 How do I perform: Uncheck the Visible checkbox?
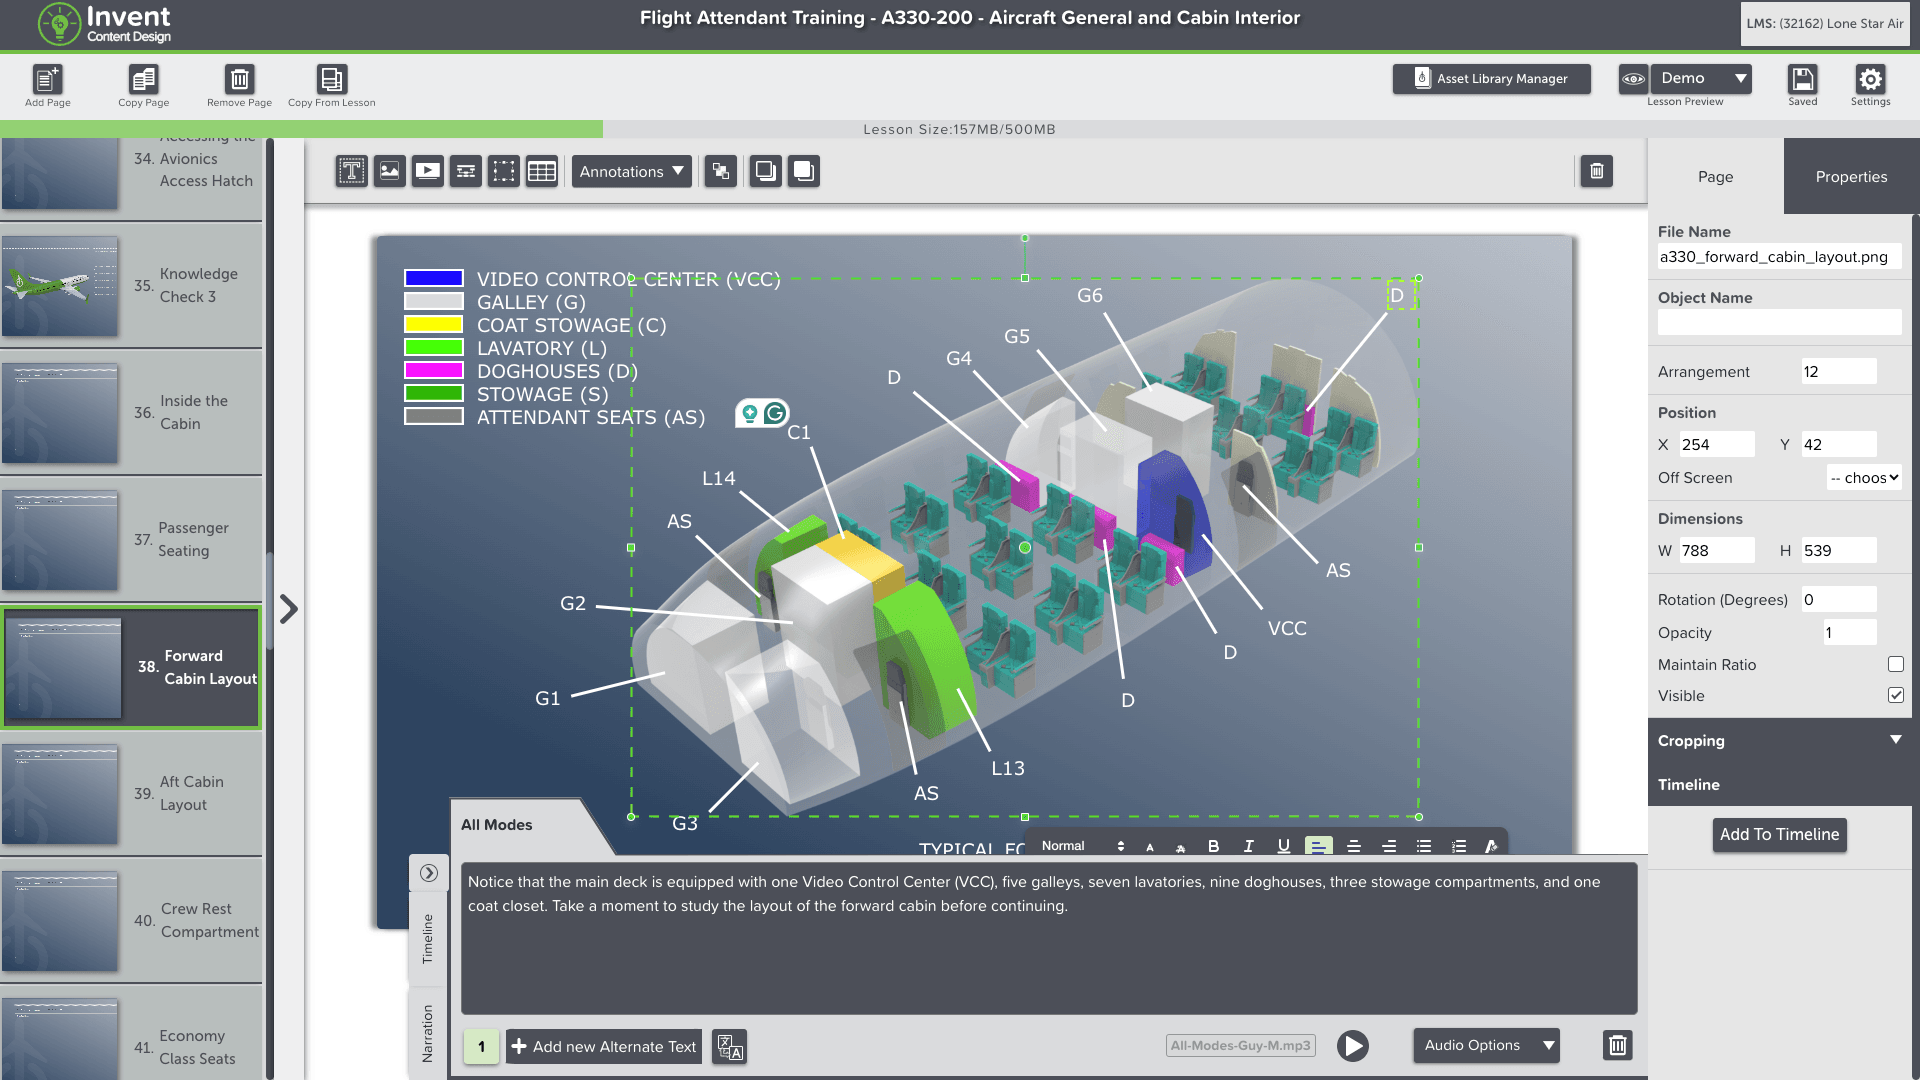(x=1895, y=695)
